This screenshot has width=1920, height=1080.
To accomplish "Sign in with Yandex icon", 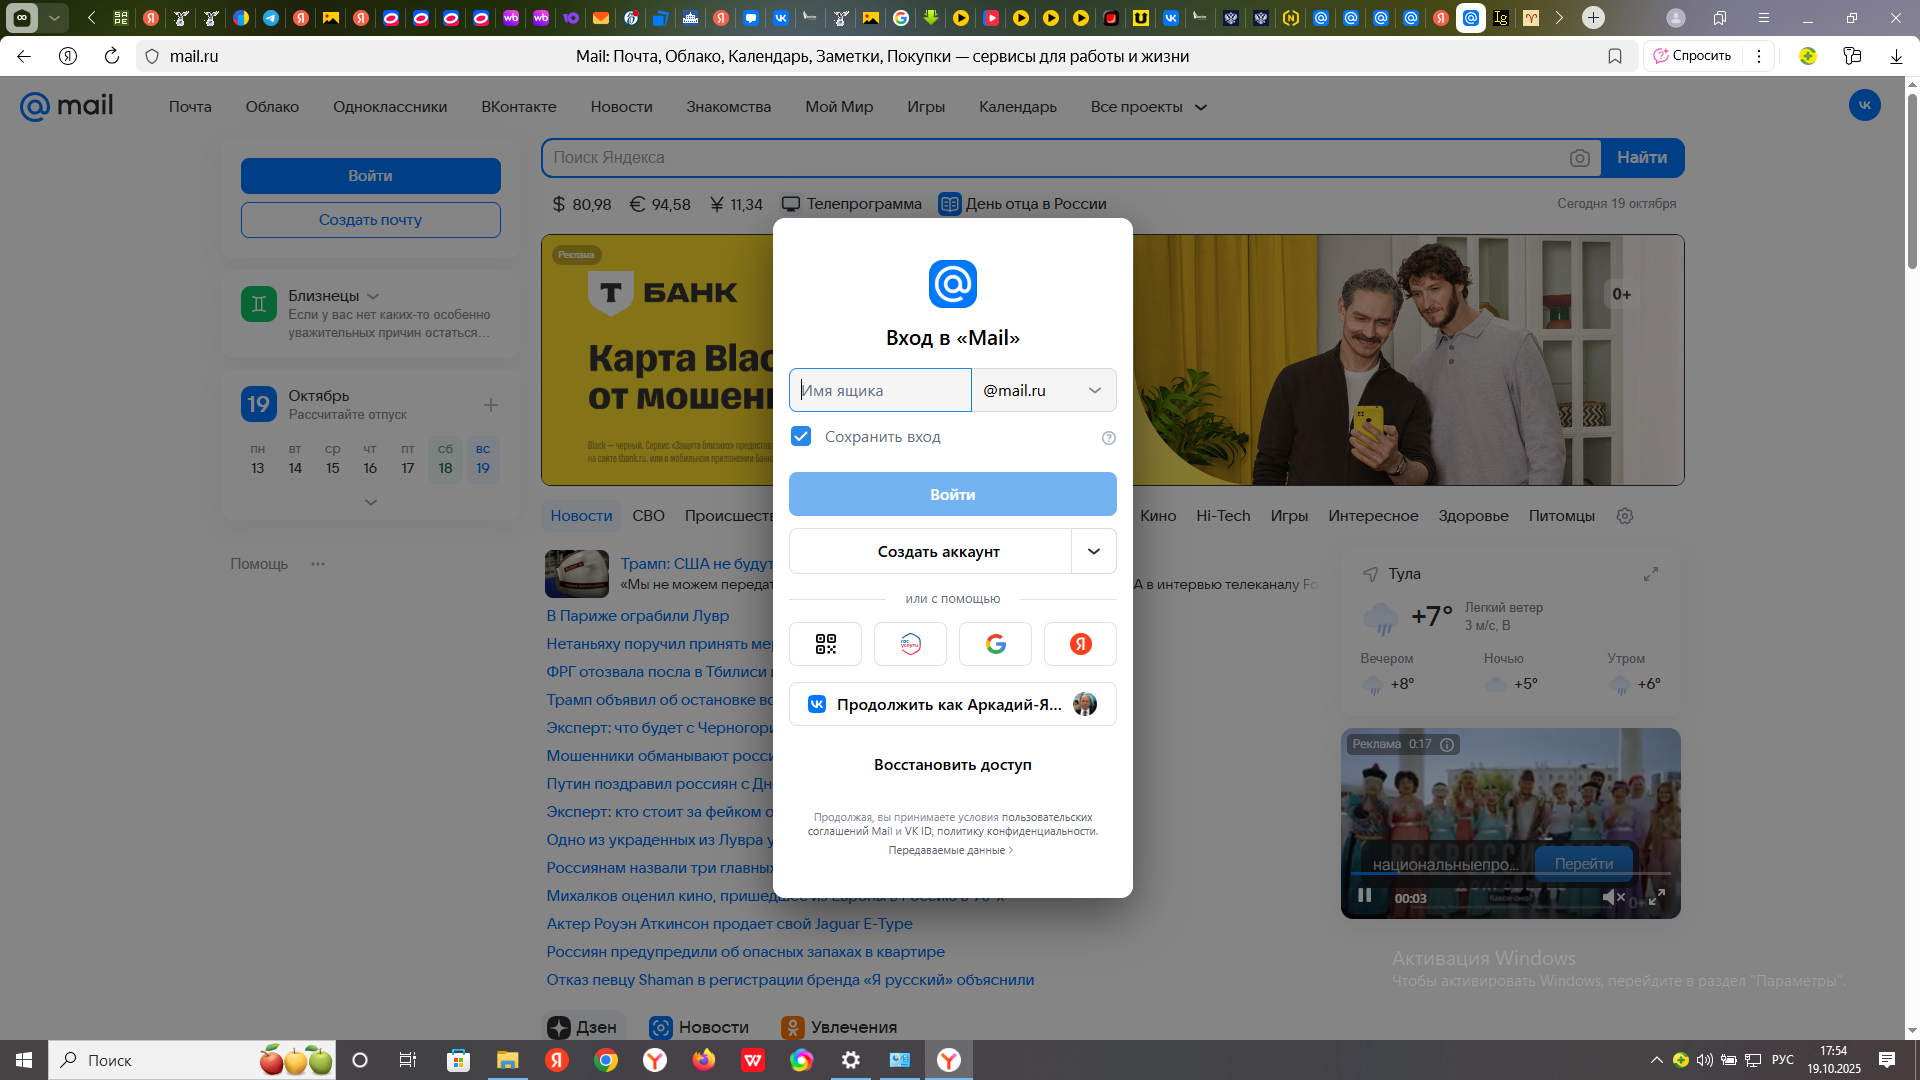I will click(1080, 644).
